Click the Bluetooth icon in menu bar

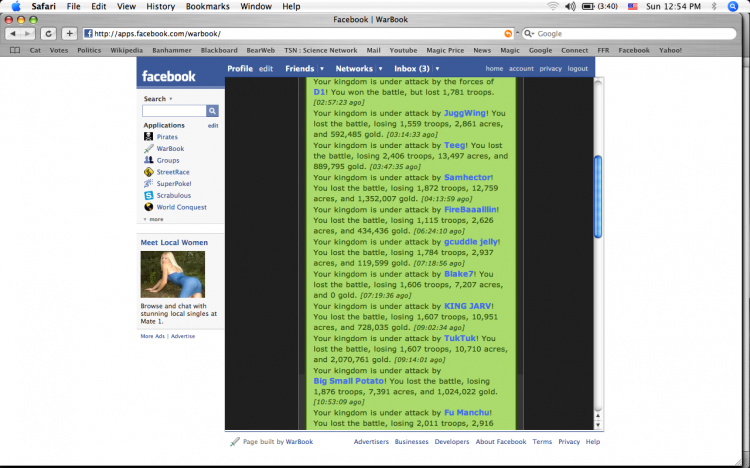point(714,6)
